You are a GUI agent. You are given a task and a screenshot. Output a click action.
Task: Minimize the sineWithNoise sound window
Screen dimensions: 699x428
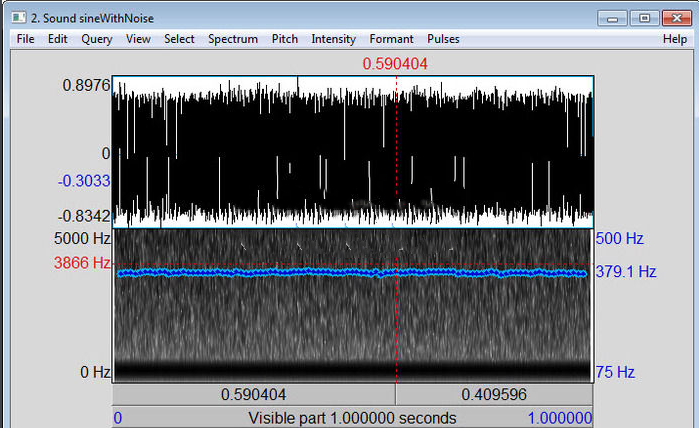pos(612,18)
